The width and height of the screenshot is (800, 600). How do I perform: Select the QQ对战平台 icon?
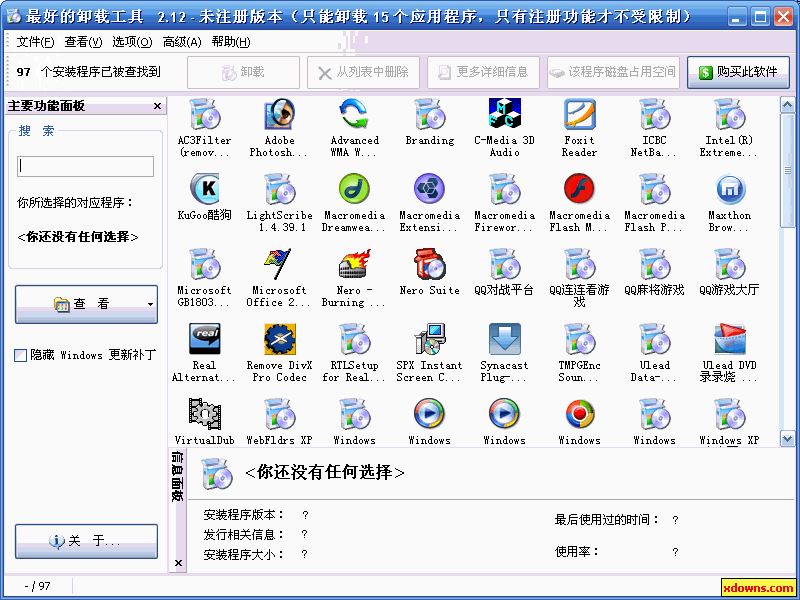coord(505,264)
